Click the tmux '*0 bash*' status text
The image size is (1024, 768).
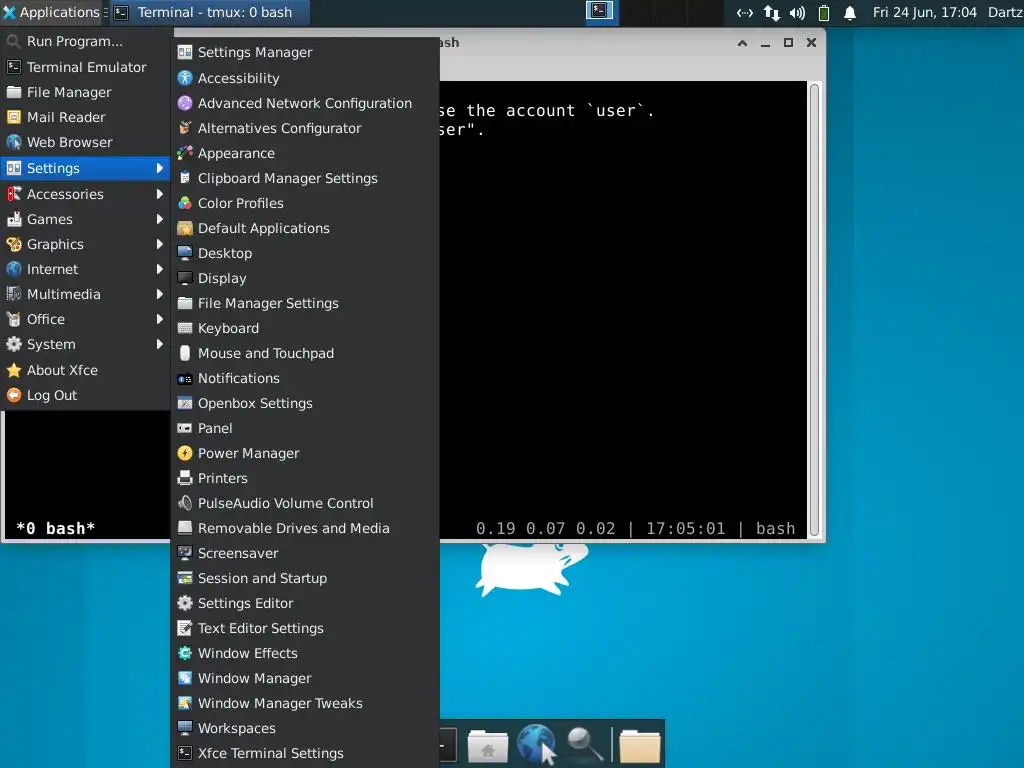[x=56, y=528]
